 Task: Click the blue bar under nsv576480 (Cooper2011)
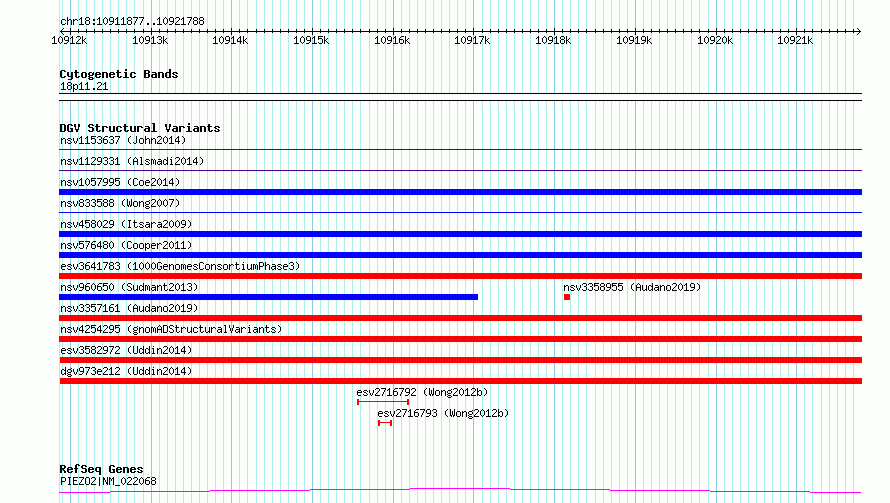click(x=460, y=255)
